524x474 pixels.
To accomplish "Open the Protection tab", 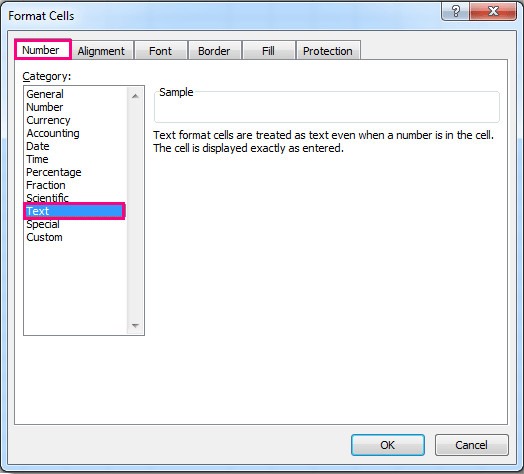I will pos(328,51).
